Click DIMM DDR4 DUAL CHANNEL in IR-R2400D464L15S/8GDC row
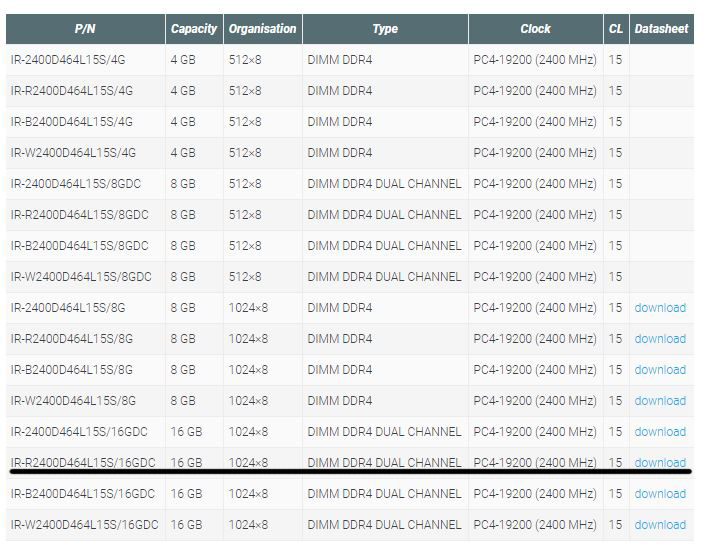Image resolution: width=711 pixels, height=551 pixels. click(384, 215)
